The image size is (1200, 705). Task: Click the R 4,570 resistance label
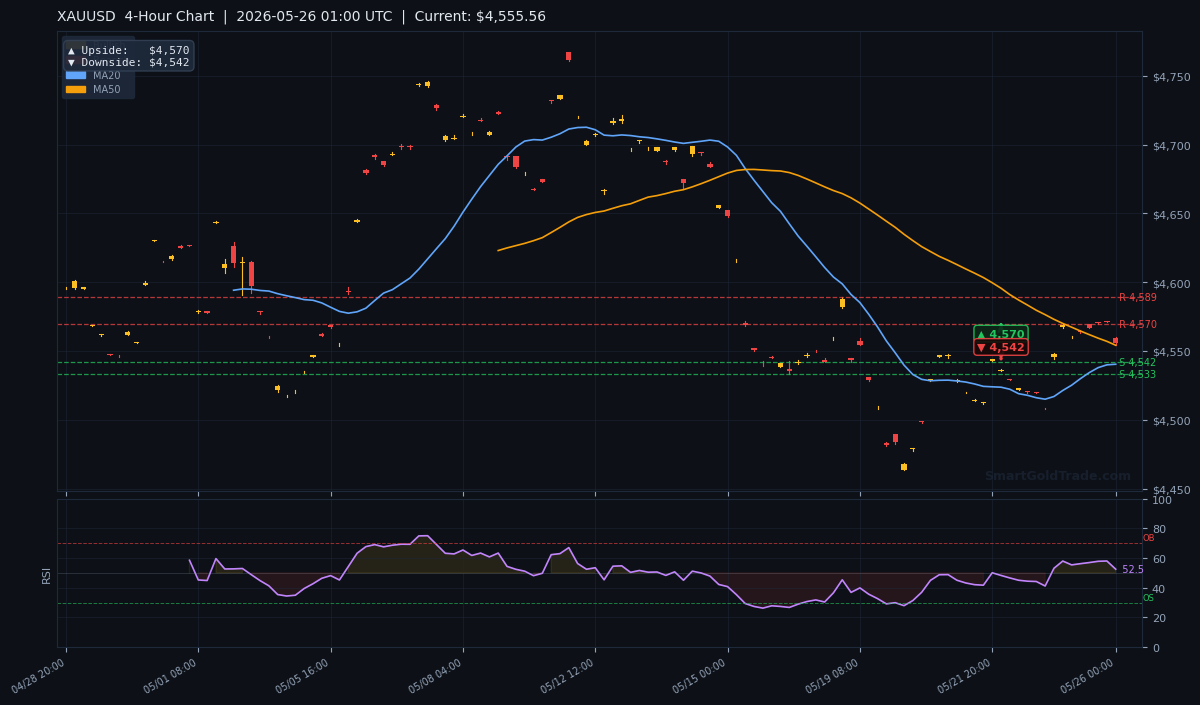coord(1138,324)
